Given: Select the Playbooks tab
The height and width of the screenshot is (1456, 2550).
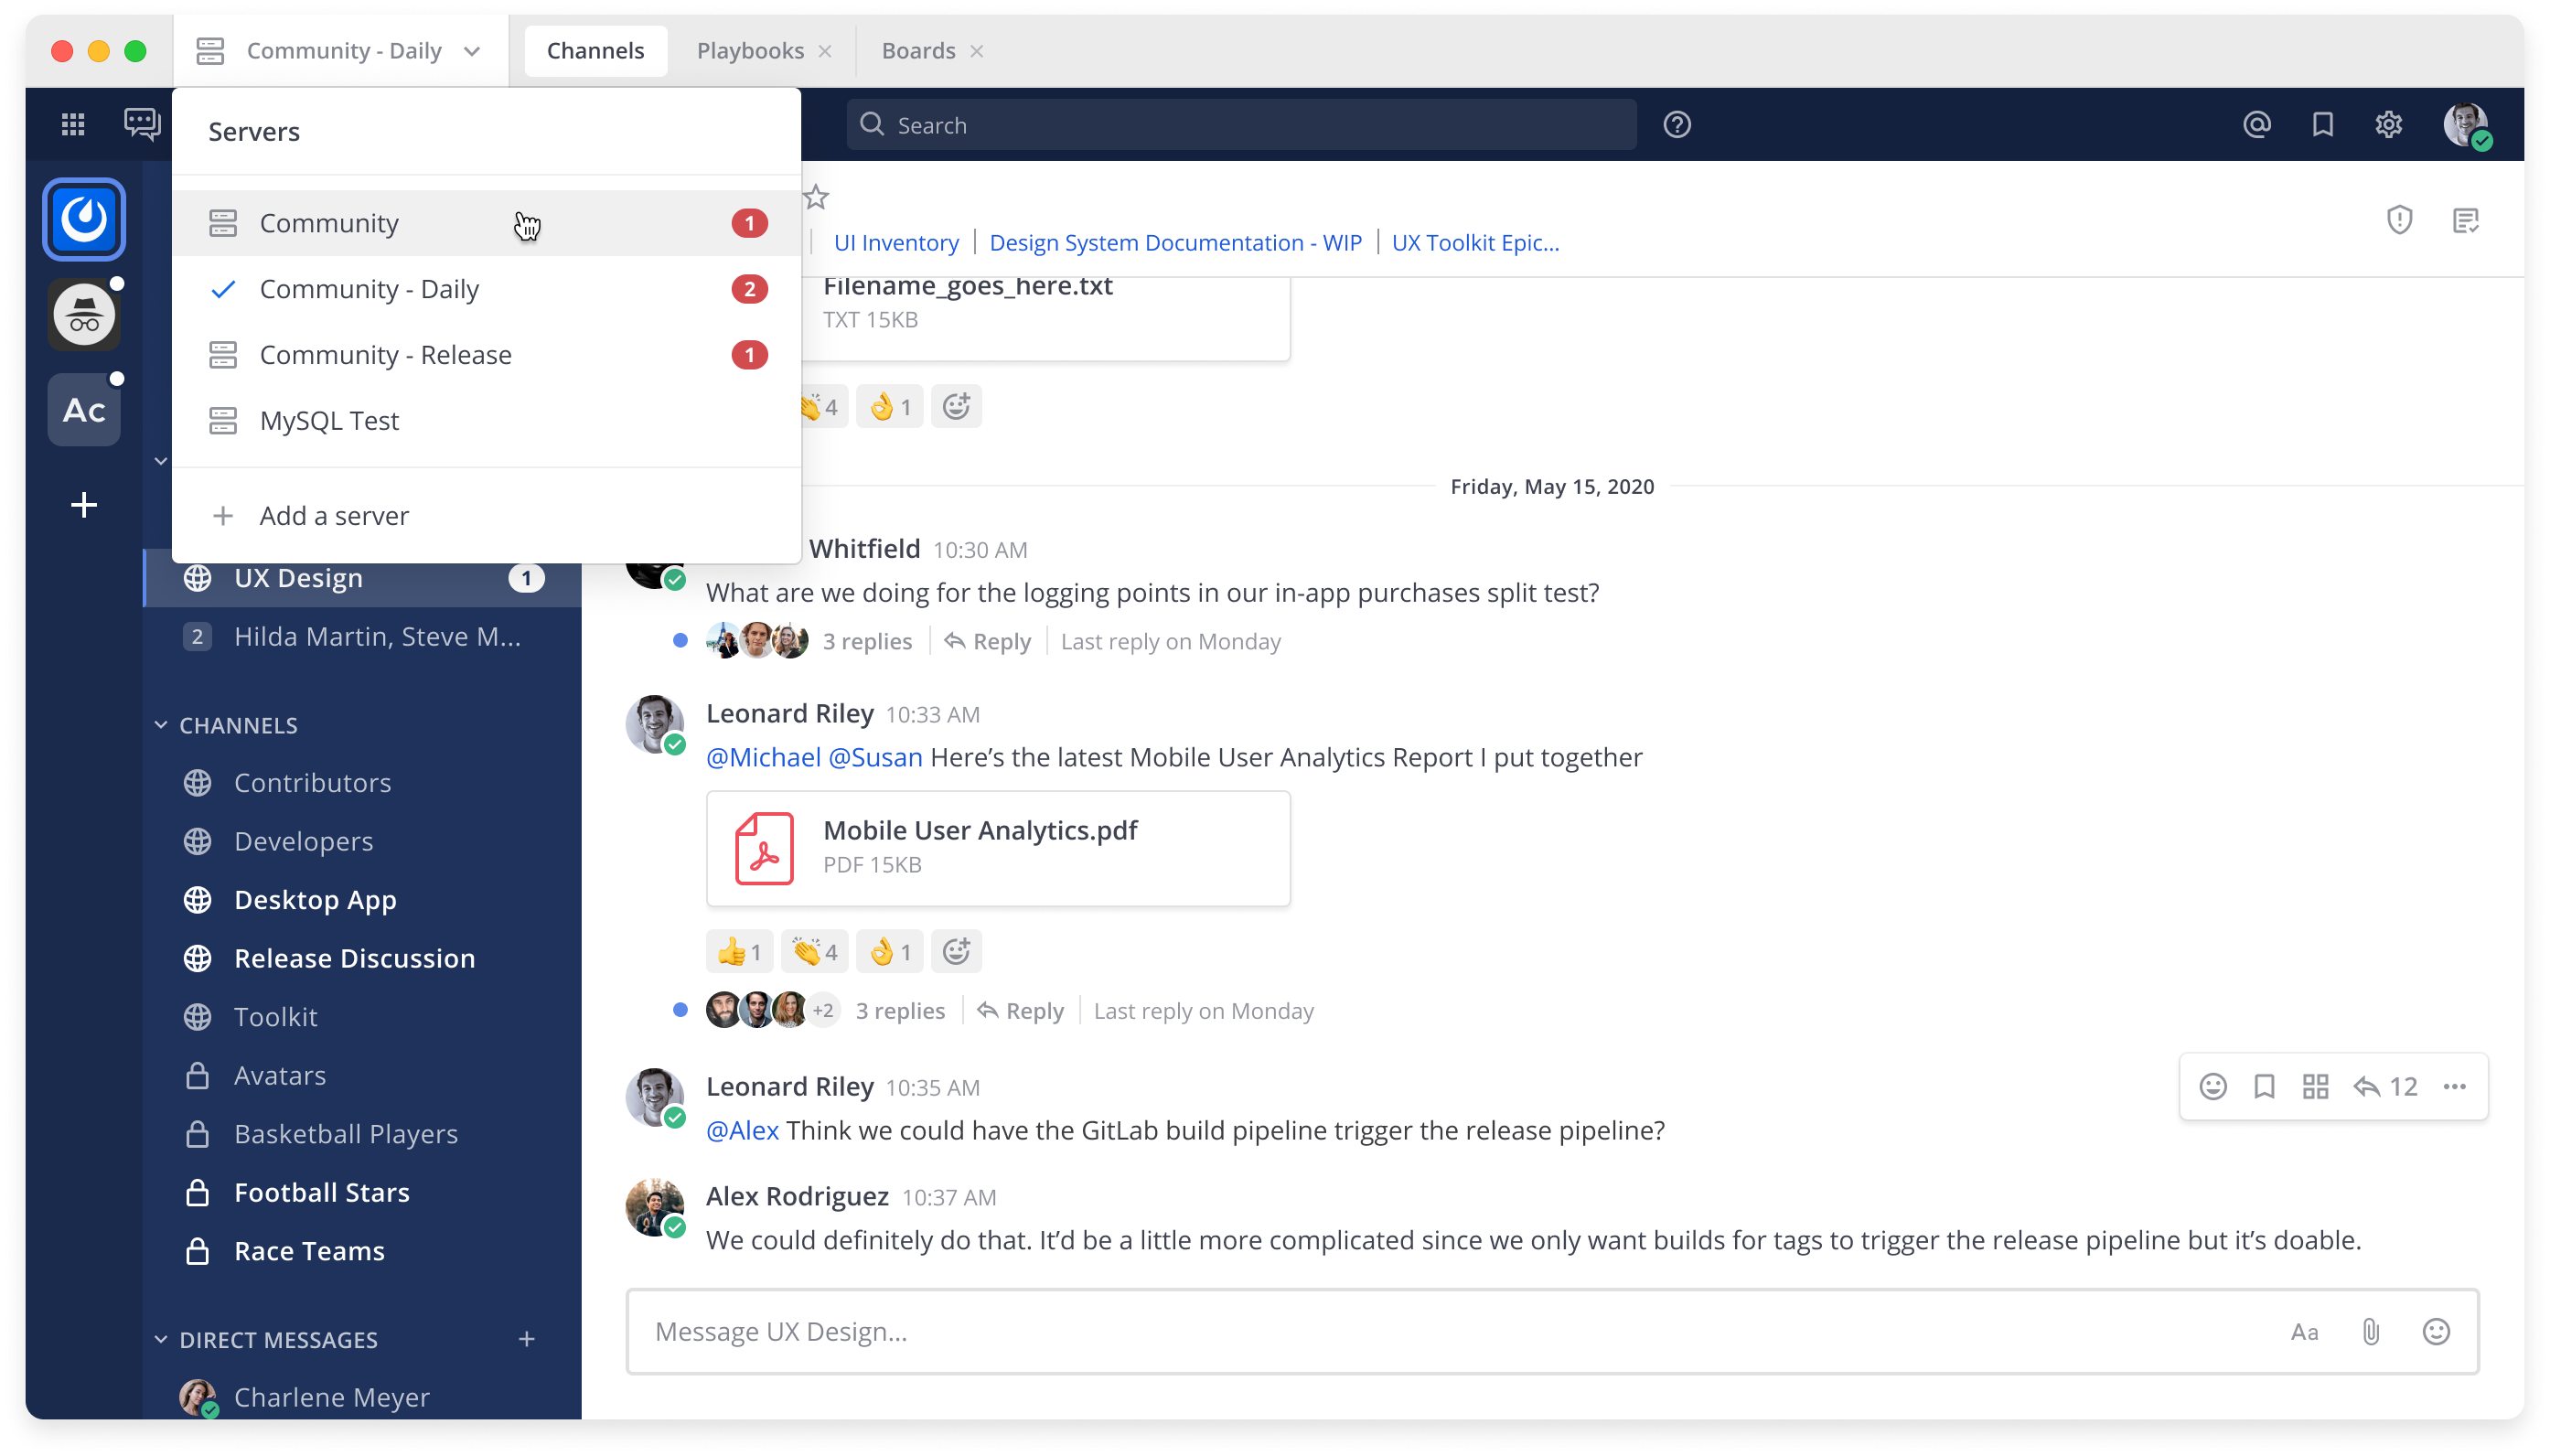Looking at the screenshot, I should point(748,49).
